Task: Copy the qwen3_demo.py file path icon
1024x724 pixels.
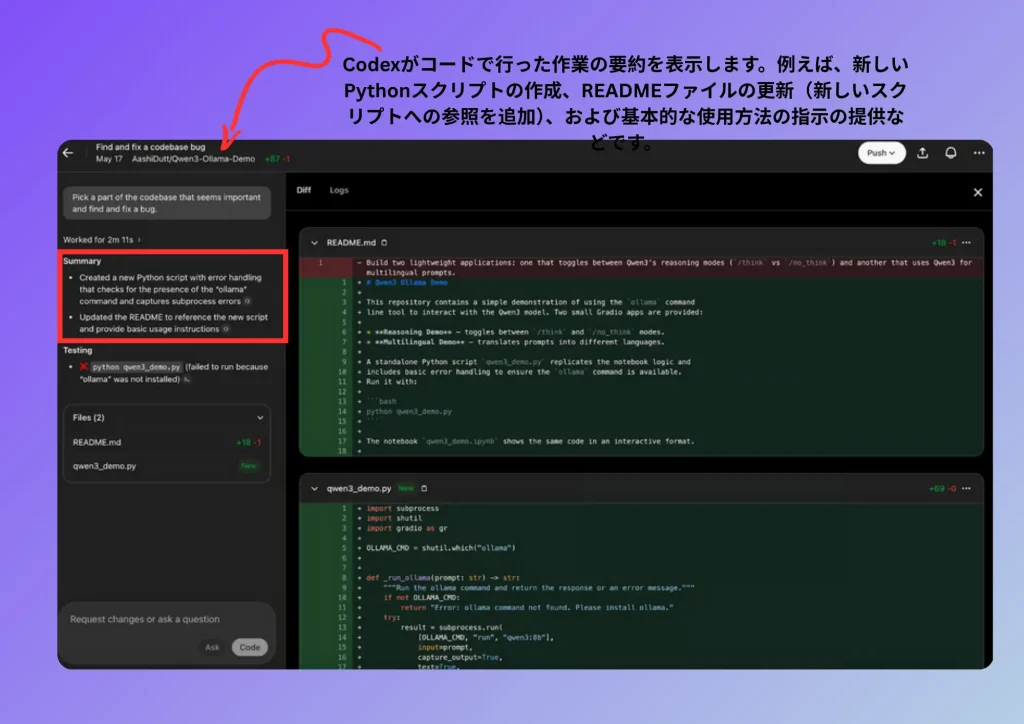Action: (424, 488)
